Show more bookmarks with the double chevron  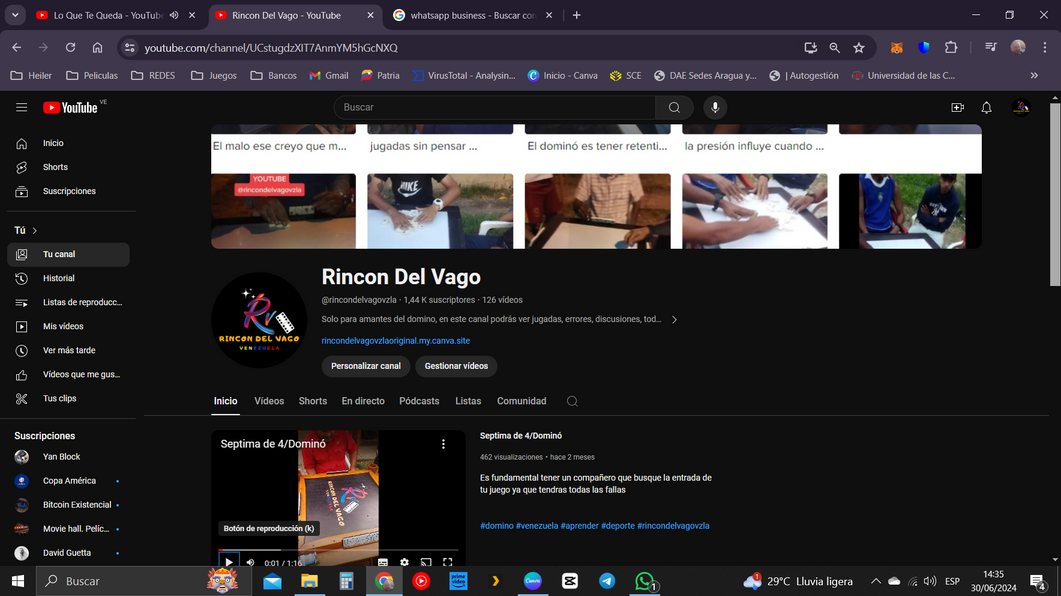coord(1034,76)
